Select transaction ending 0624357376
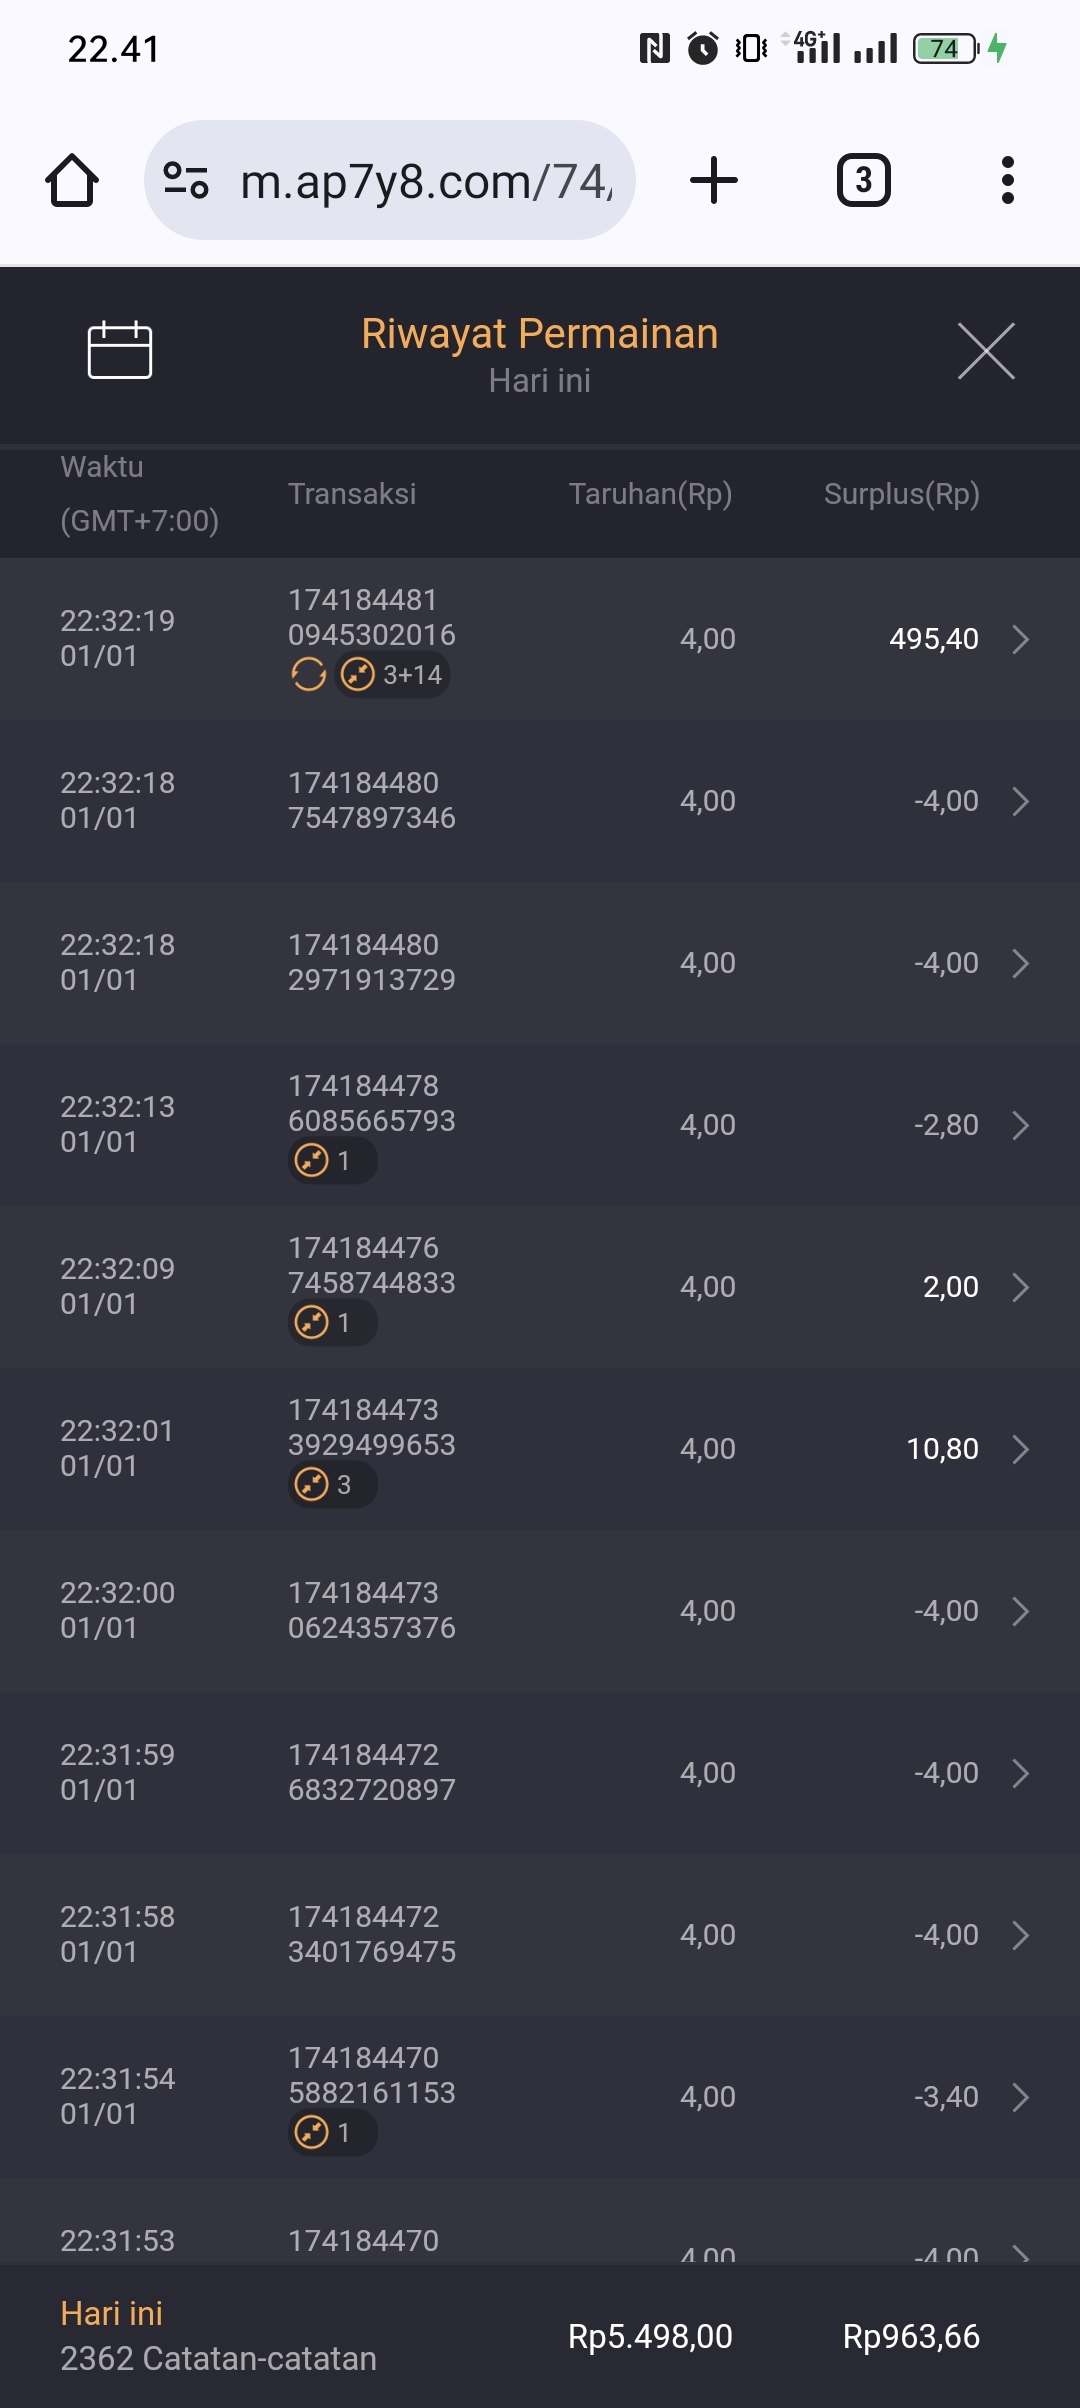Image resolution: width=1080 pixels, height=2408 pixels. point(371,1610)
